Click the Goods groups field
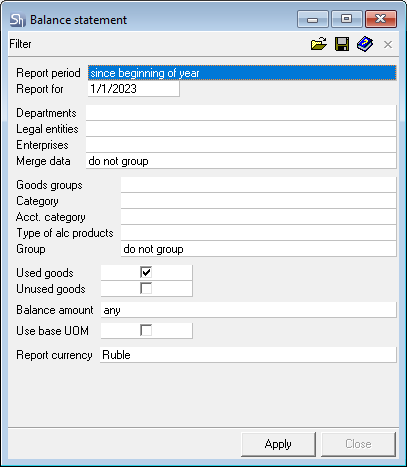407x467 pixels. click(258, 185)
